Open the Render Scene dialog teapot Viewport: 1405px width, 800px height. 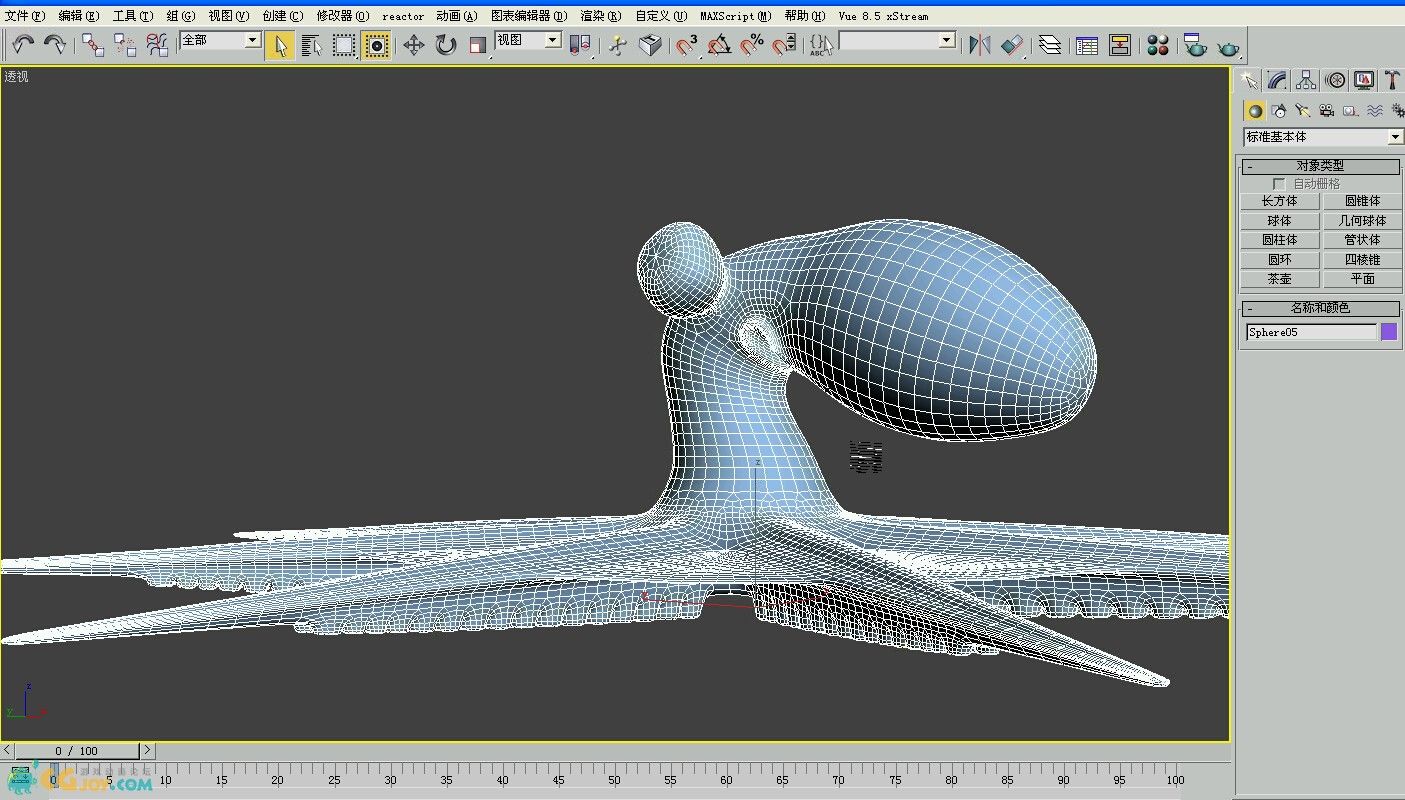(x=1195, y=45)
